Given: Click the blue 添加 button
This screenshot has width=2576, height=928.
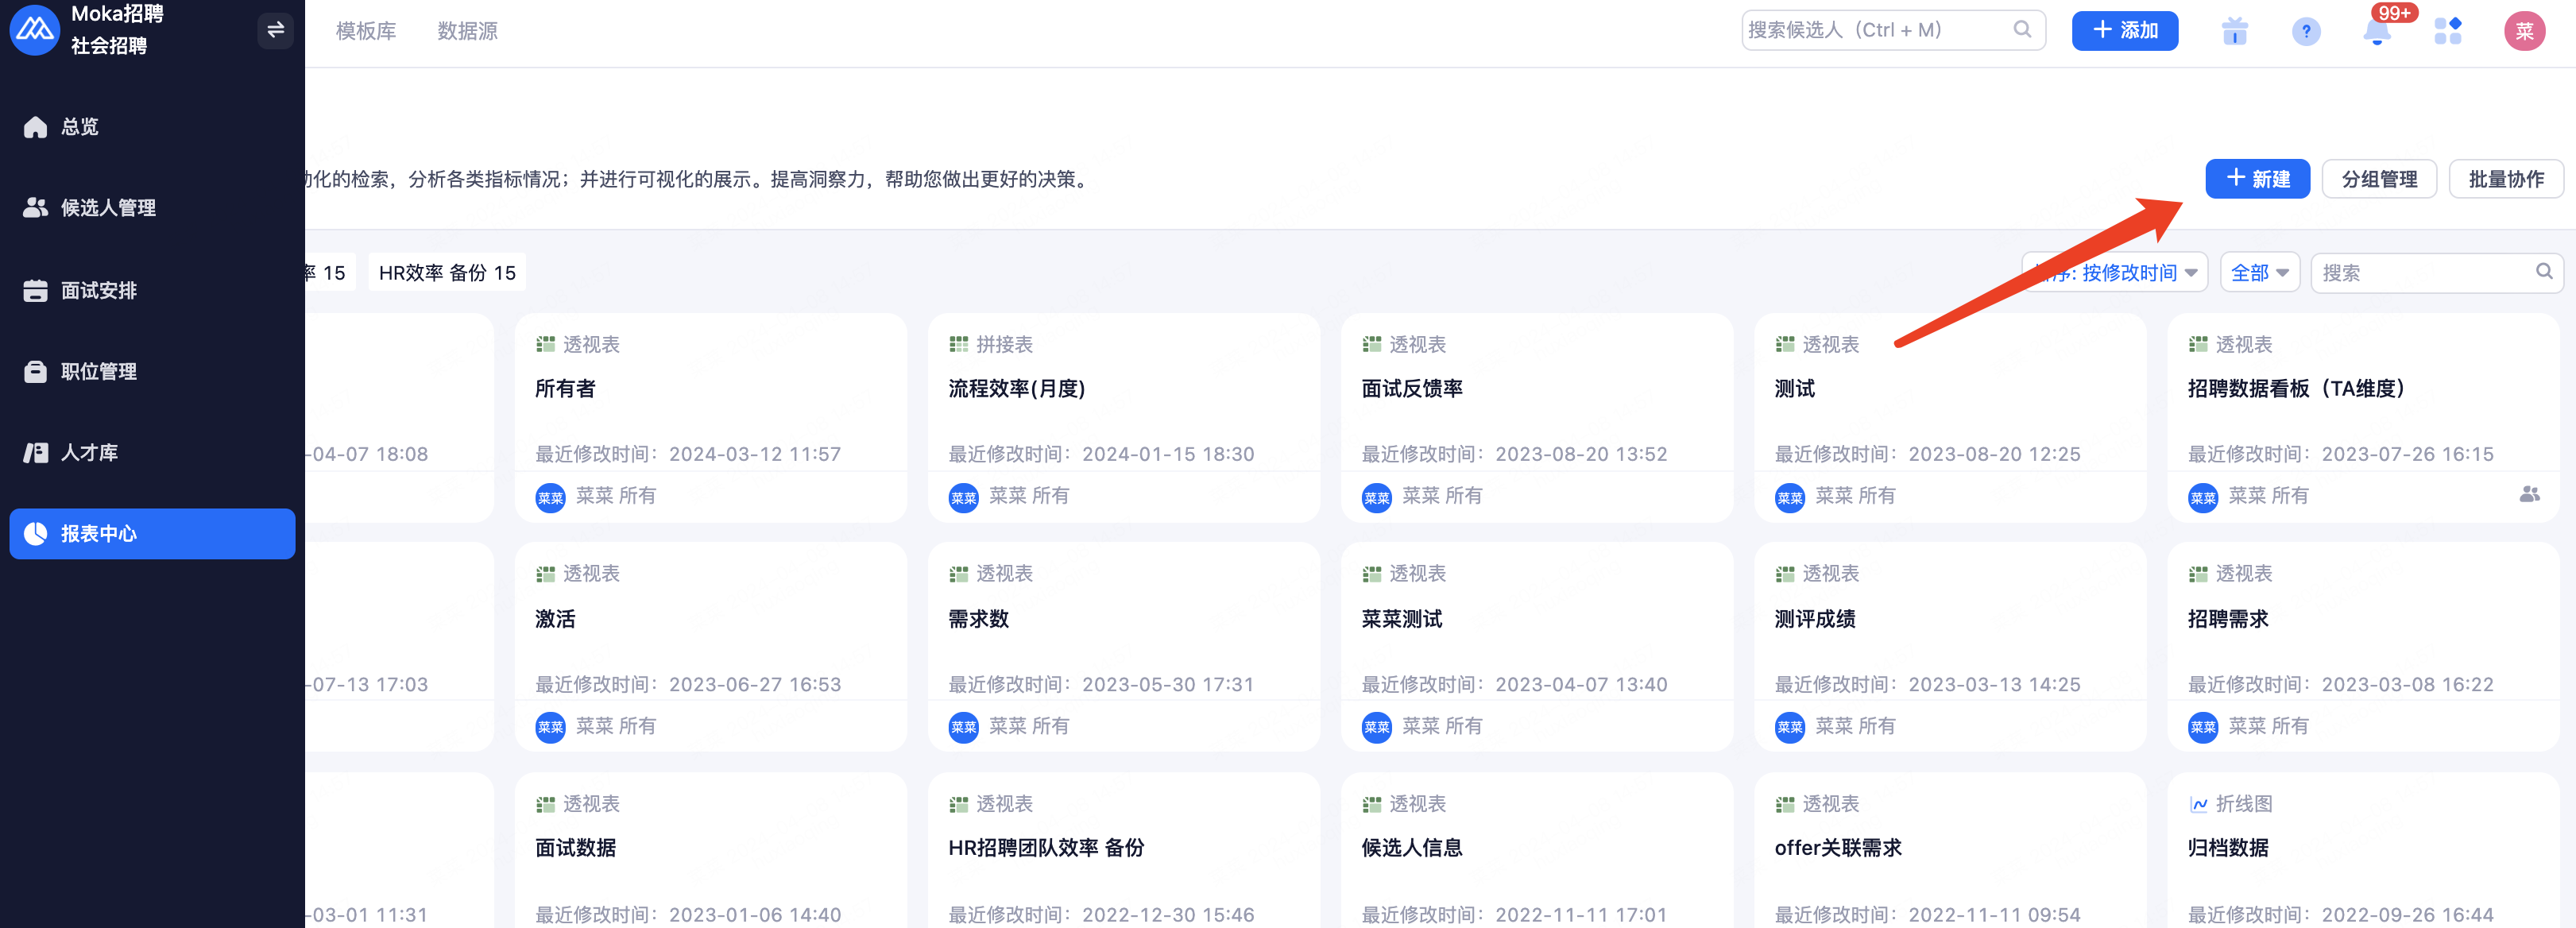Looking at the screenshot, I should (2125, 30).
